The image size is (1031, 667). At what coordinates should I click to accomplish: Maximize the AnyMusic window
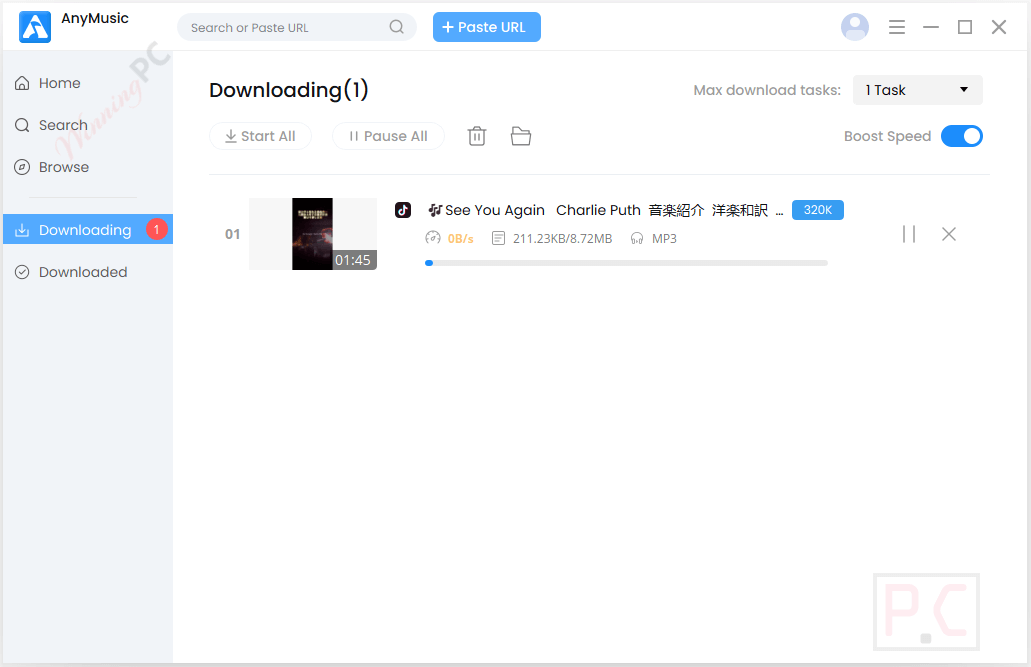click(965, 27)
